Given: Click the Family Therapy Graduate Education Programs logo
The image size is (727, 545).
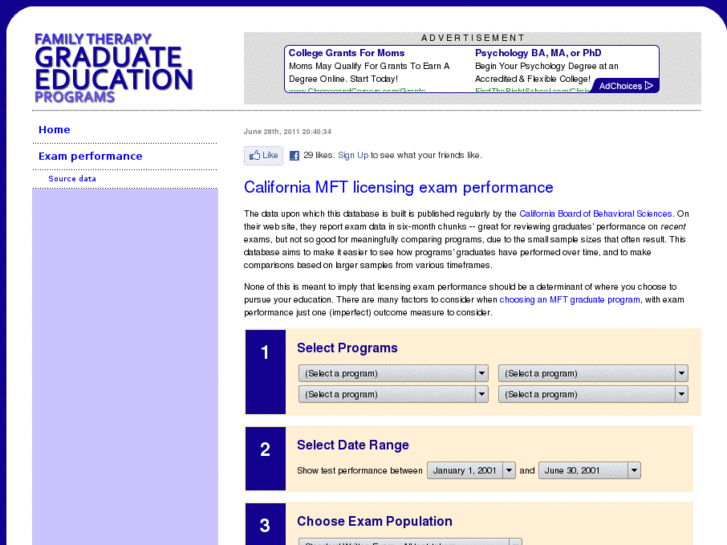Looking at the screenshot, I should point(114,68).
